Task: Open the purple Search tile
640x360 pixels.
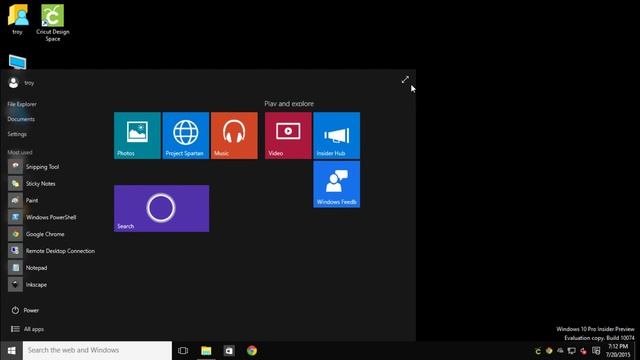Action: 162,209
